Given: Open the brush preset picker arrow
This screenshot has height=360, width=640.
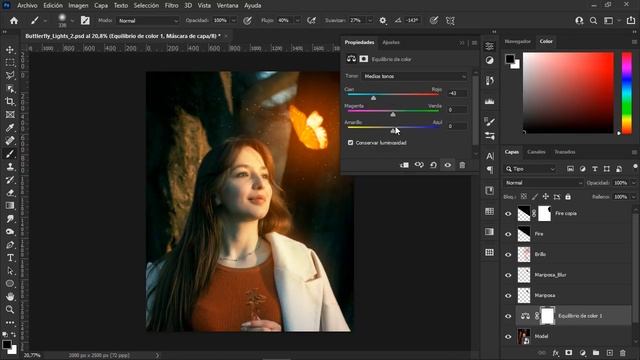Looking at the screenshot, I should coord(72,20).
